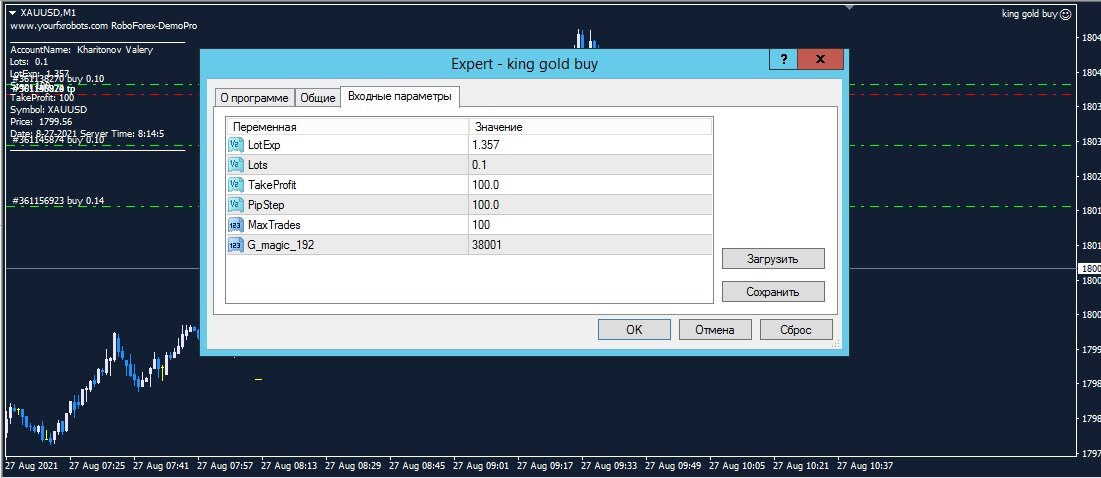The height and width of the screenshot is (478, 1101).
Task: Click the Отмена button
Action: tap(715, 329)
